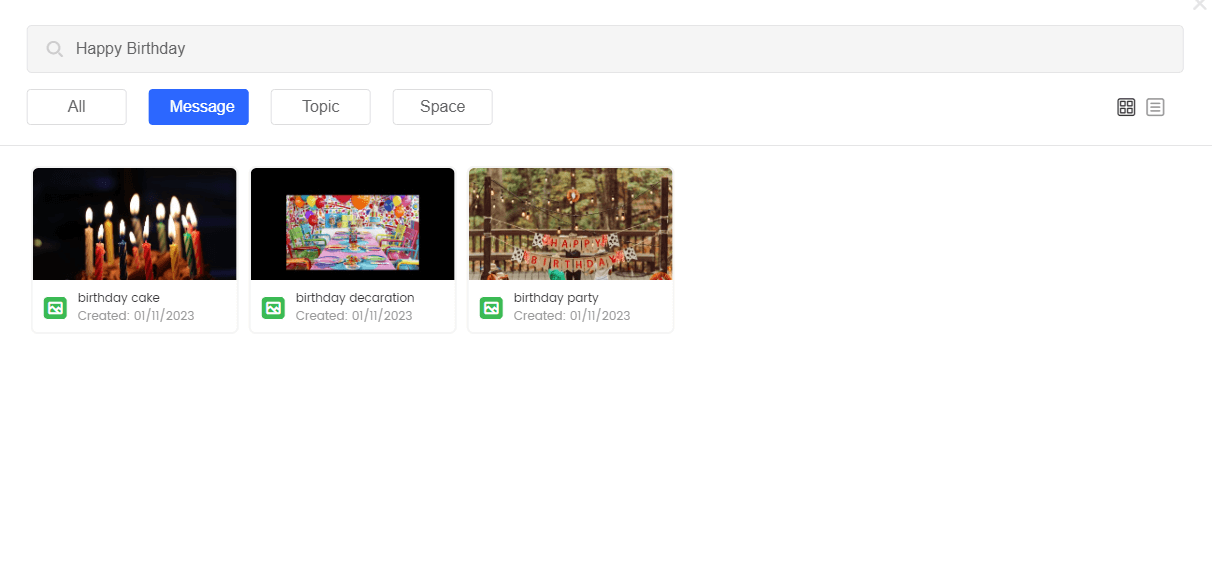Open the birthday party banner thumbnail
The image size is (1212, 564).
571,224
